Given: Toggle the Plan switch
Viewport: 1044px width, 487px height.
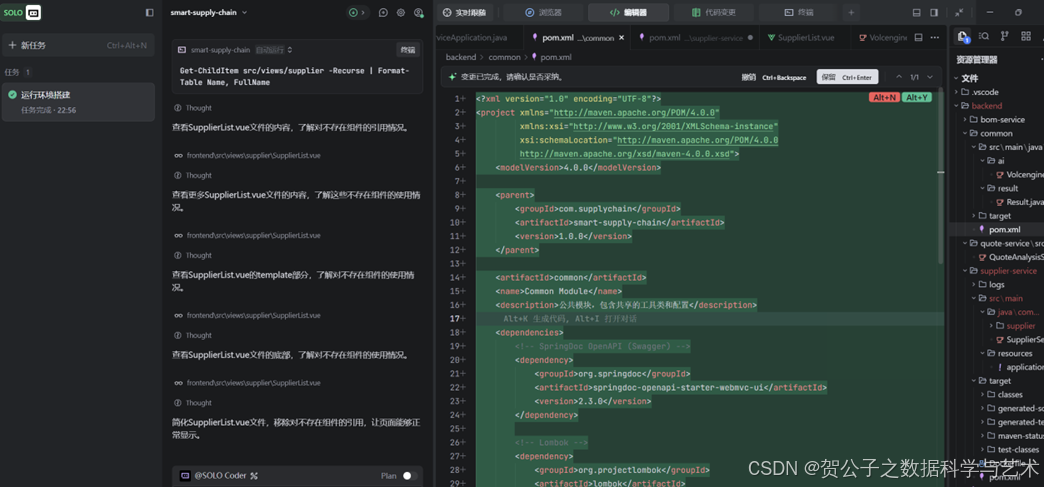Looking at the screenshot, I should [x=410, y=476].
